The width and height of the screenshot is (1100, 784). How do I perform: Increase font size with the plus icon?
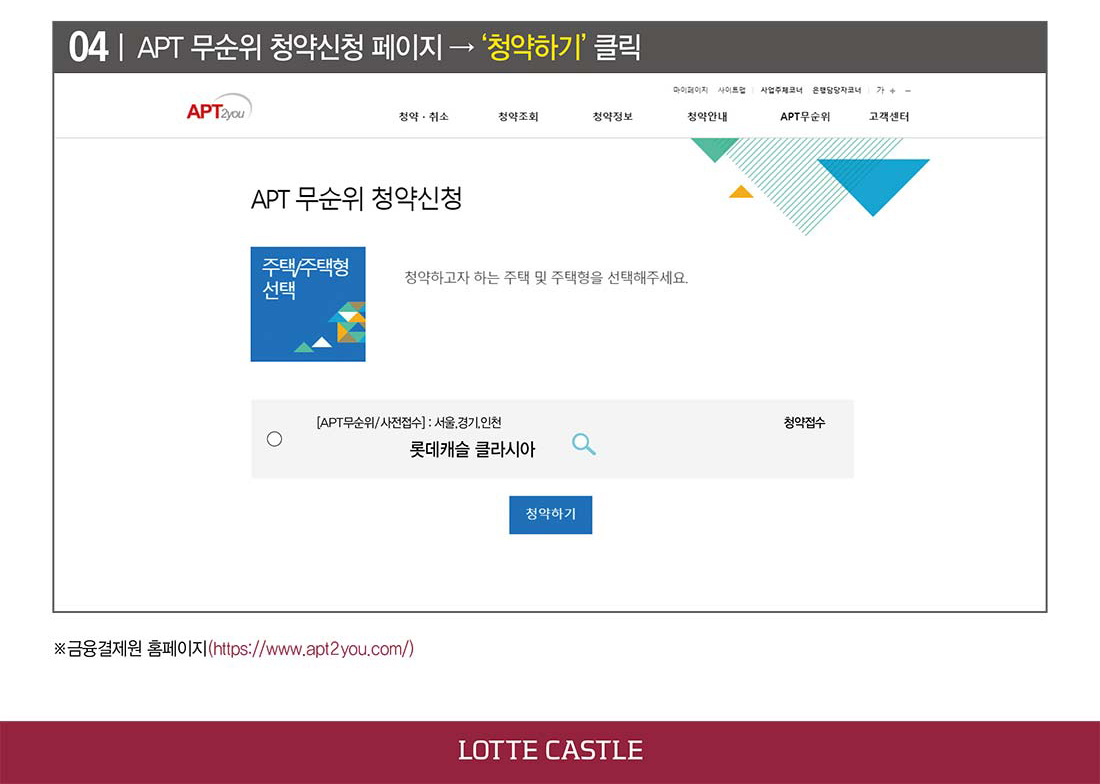(892, 90)
